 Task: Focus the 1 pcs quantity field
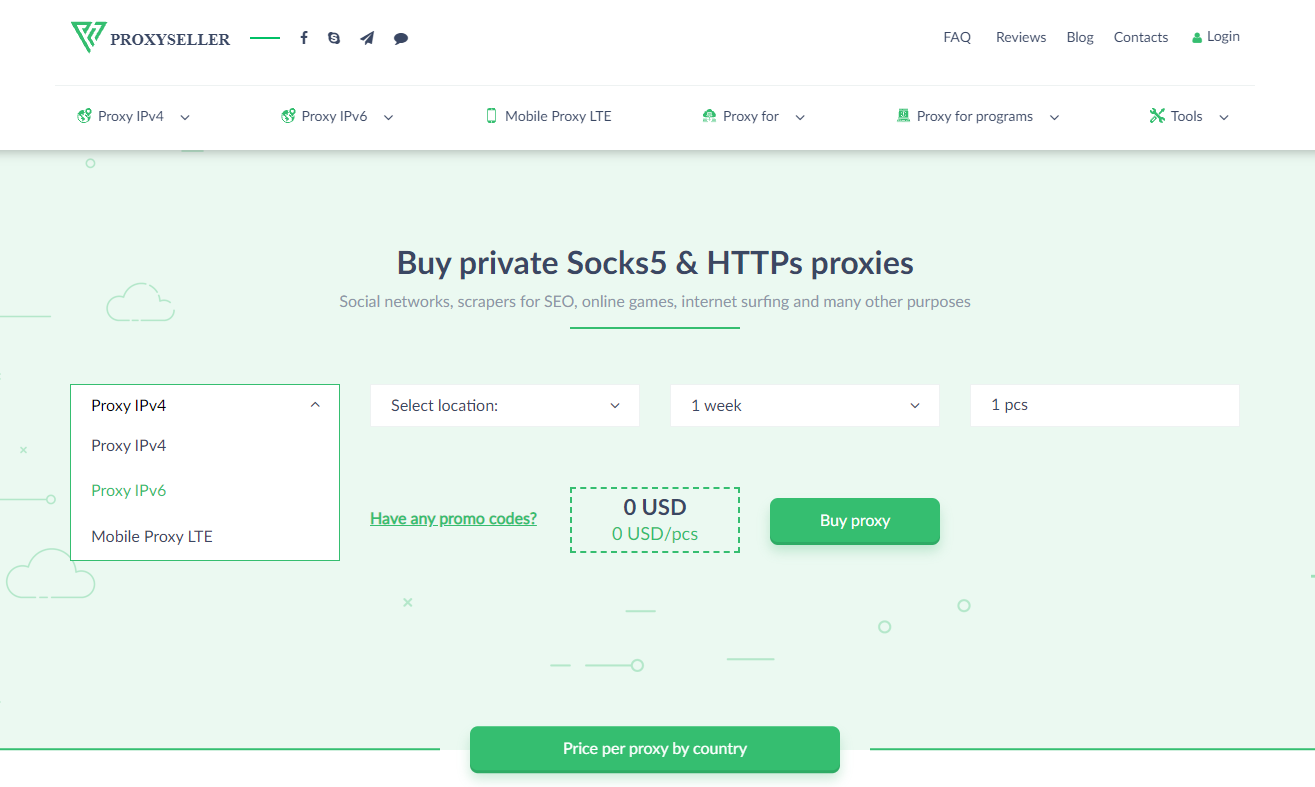[x=1105, y=405]
